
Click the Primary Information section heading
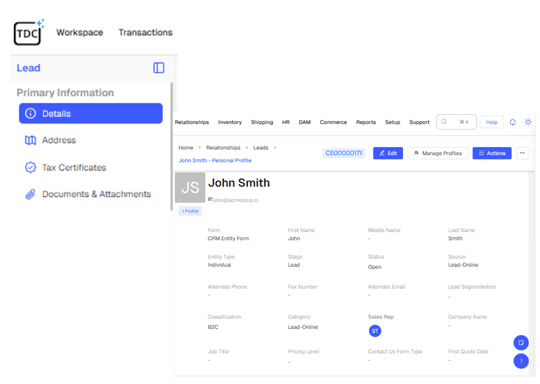tap(65, 93)
